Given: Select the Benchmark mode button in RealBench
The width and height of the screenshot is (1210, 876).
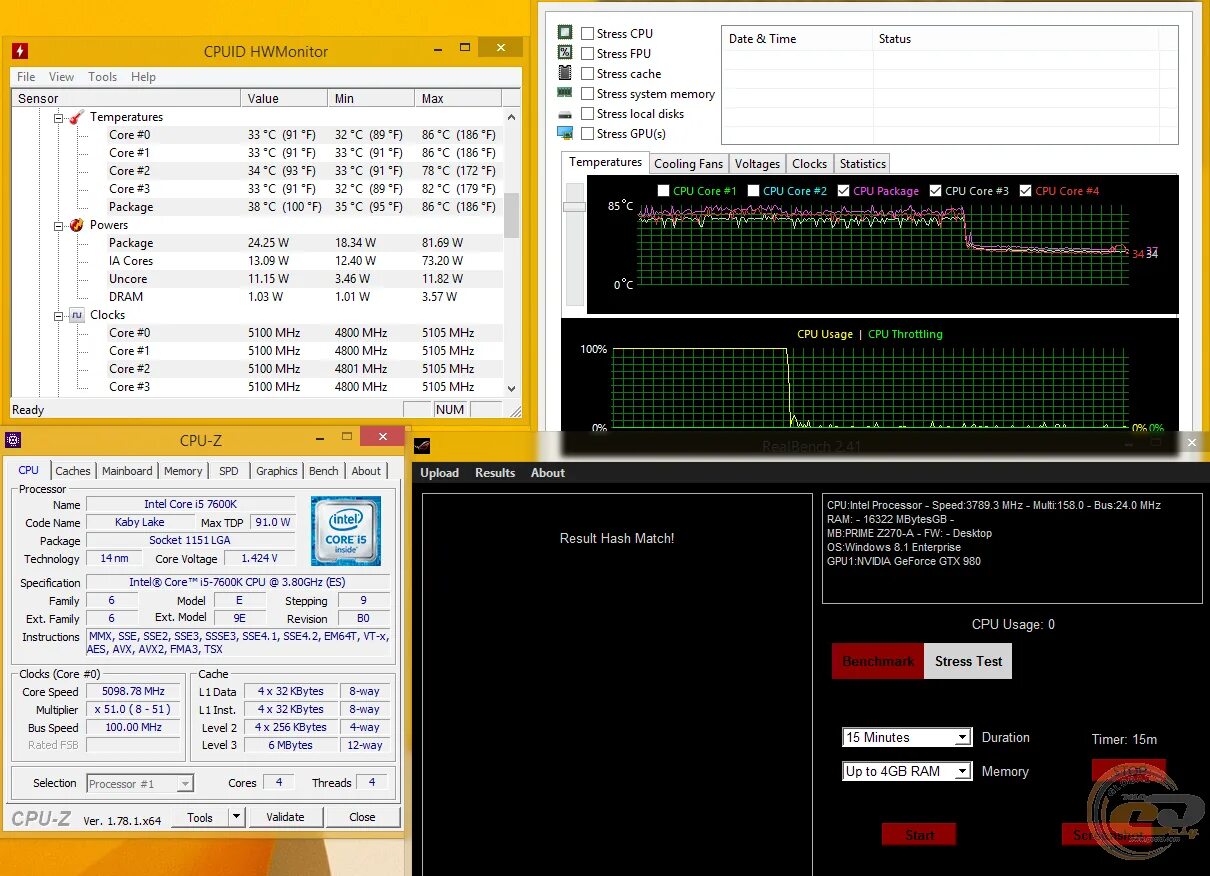Looking at the screenshot, I should [878, 661].
